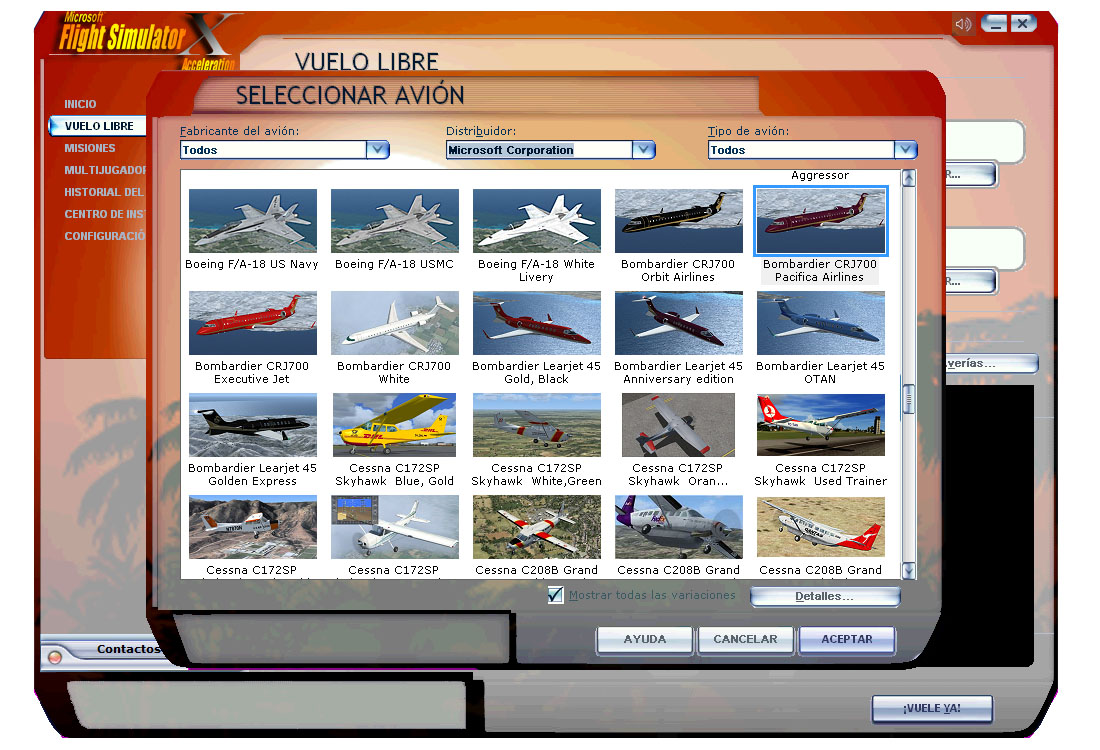Image resolution: width=1100 pixels, height=750 pixels.
Task: Confirm selection with ACEPTAR
Action: (x=846, y=639)
